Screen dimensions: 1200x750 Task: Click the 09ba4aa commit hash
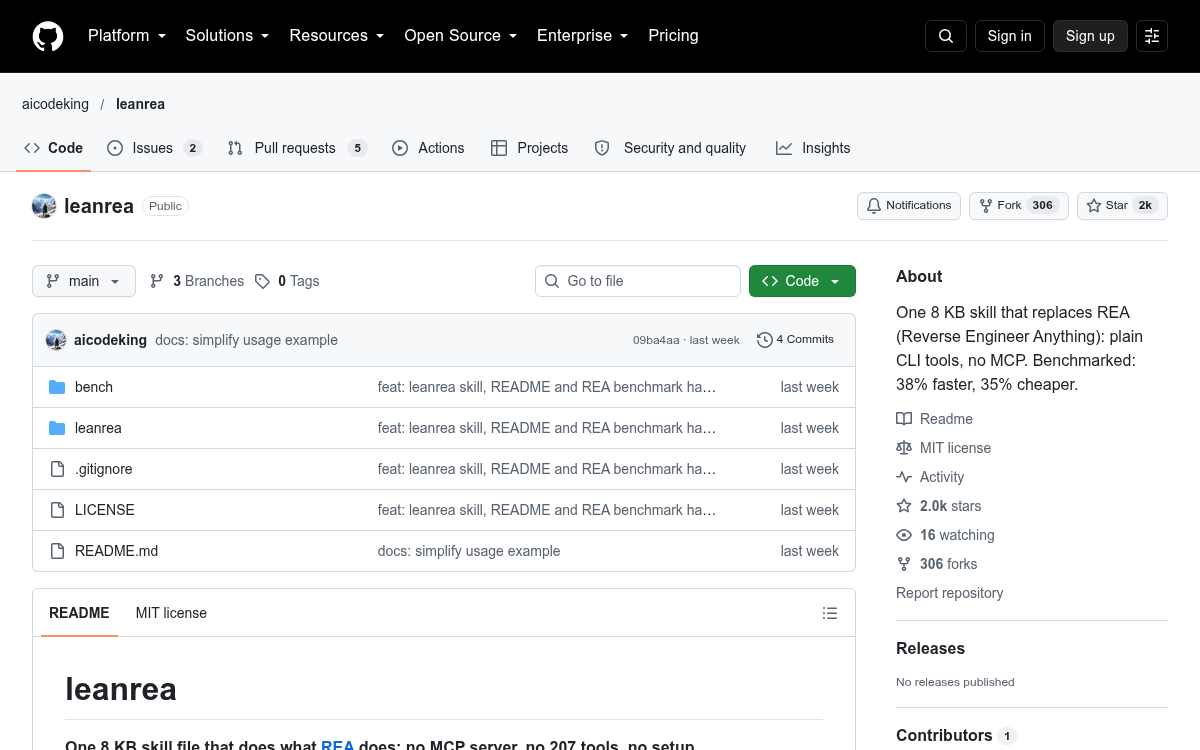(x=656, y=340)
